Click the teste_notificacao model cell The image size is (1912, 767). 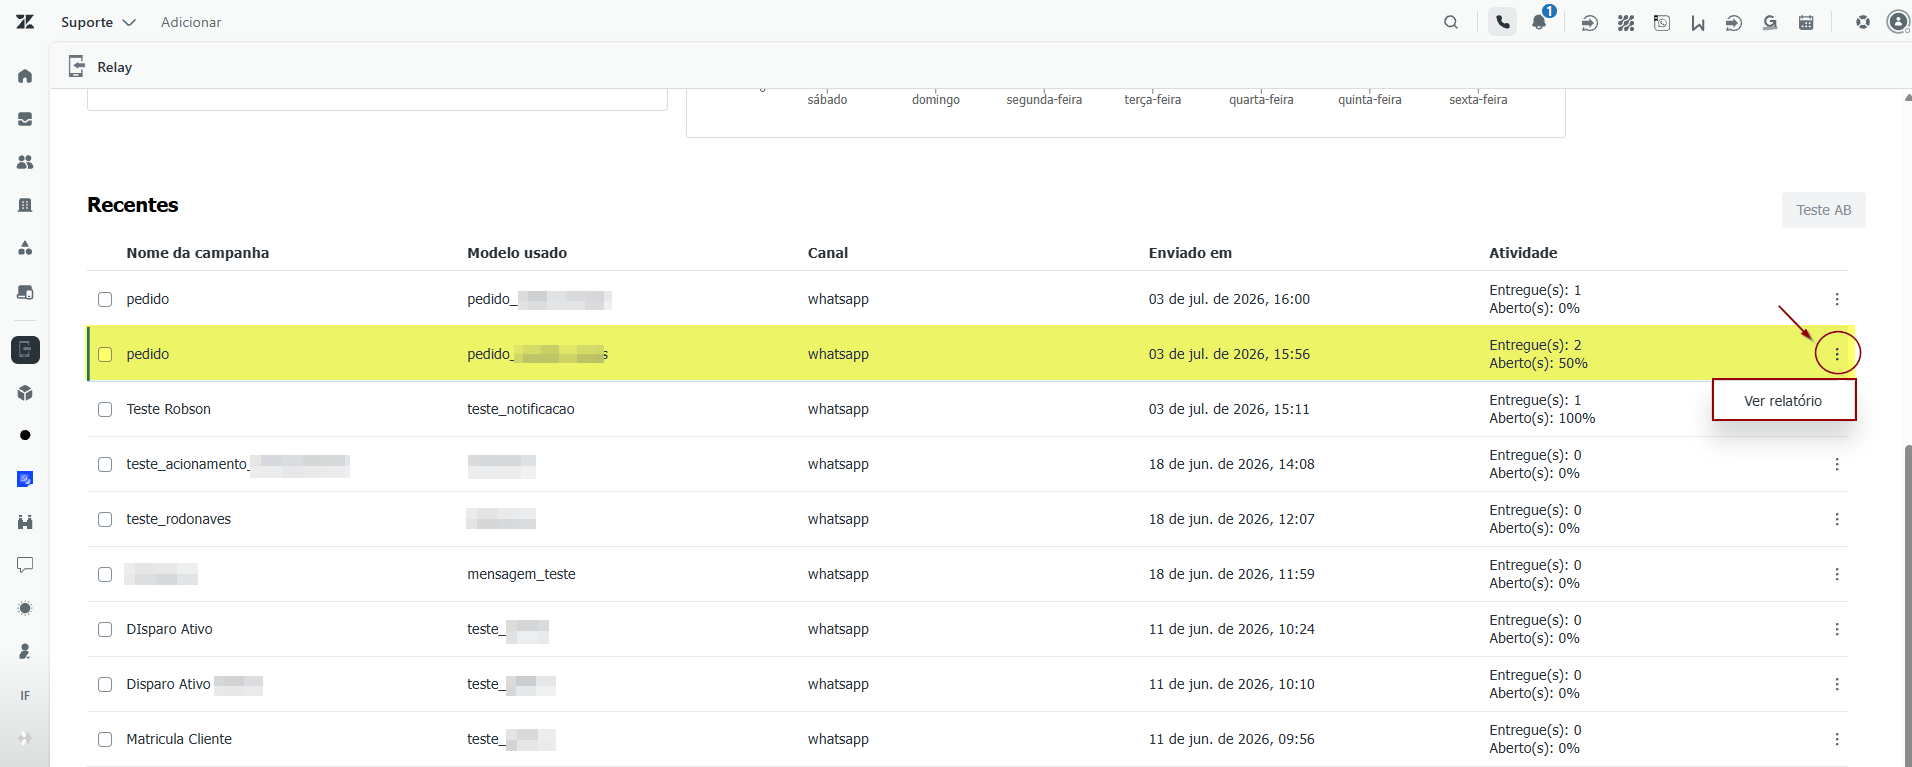[x=521, y=409]
